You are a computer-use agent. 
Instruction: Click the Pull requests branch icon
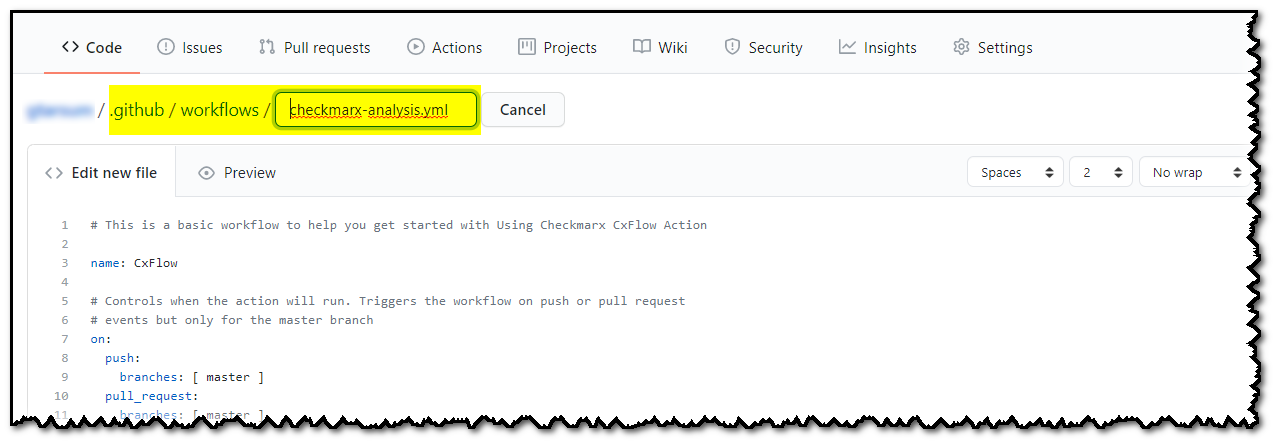(x=267, y=47)
